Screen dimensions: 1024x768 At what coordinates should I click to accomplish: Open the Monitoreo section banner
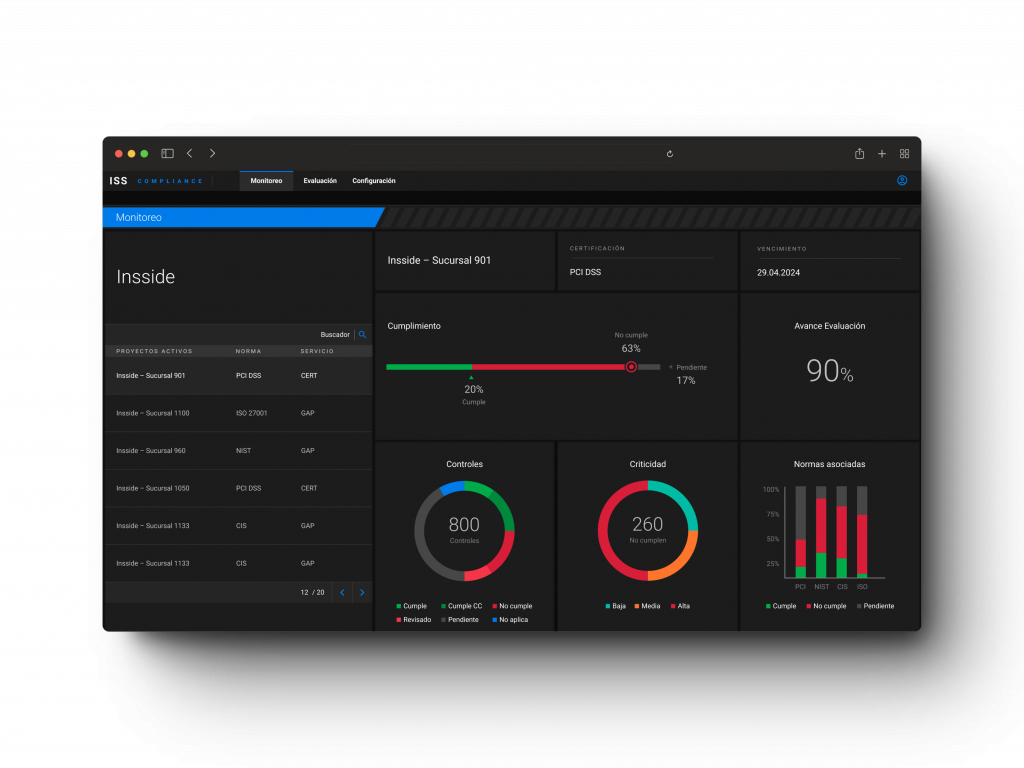(139, 217)
